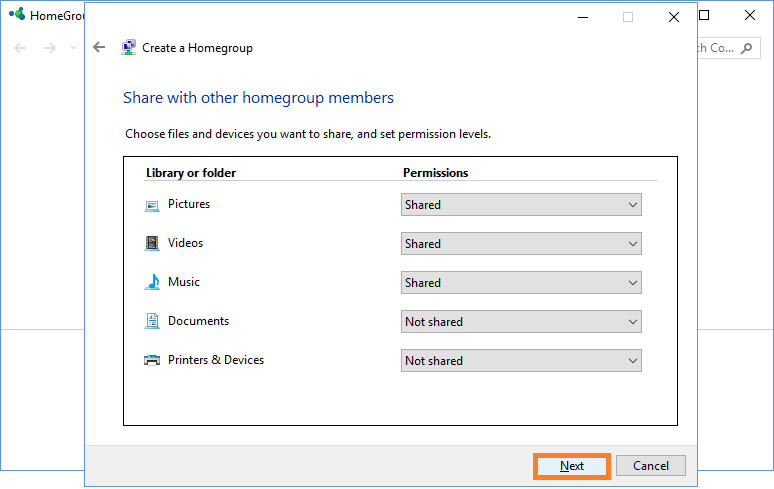Open the Pictures permissions dropdown
Screen dimensions: 774x489
point(521,205)
